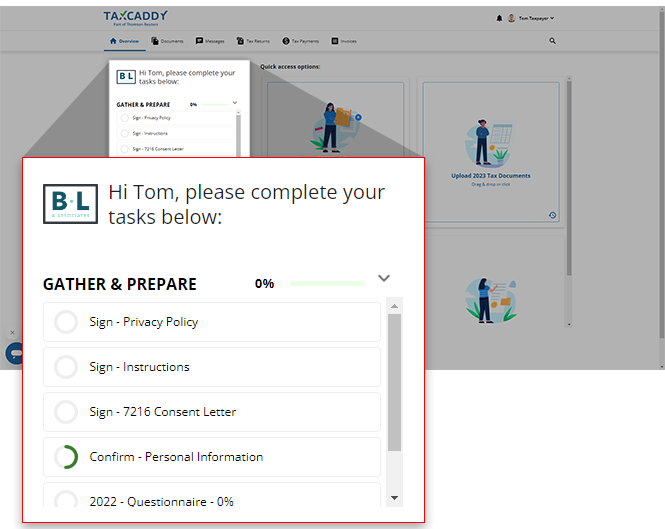The width and height of the screenshot is (665, 529).
Task: Click status circle beside 2022 - Questionnaire
Action: pos(66,499)
